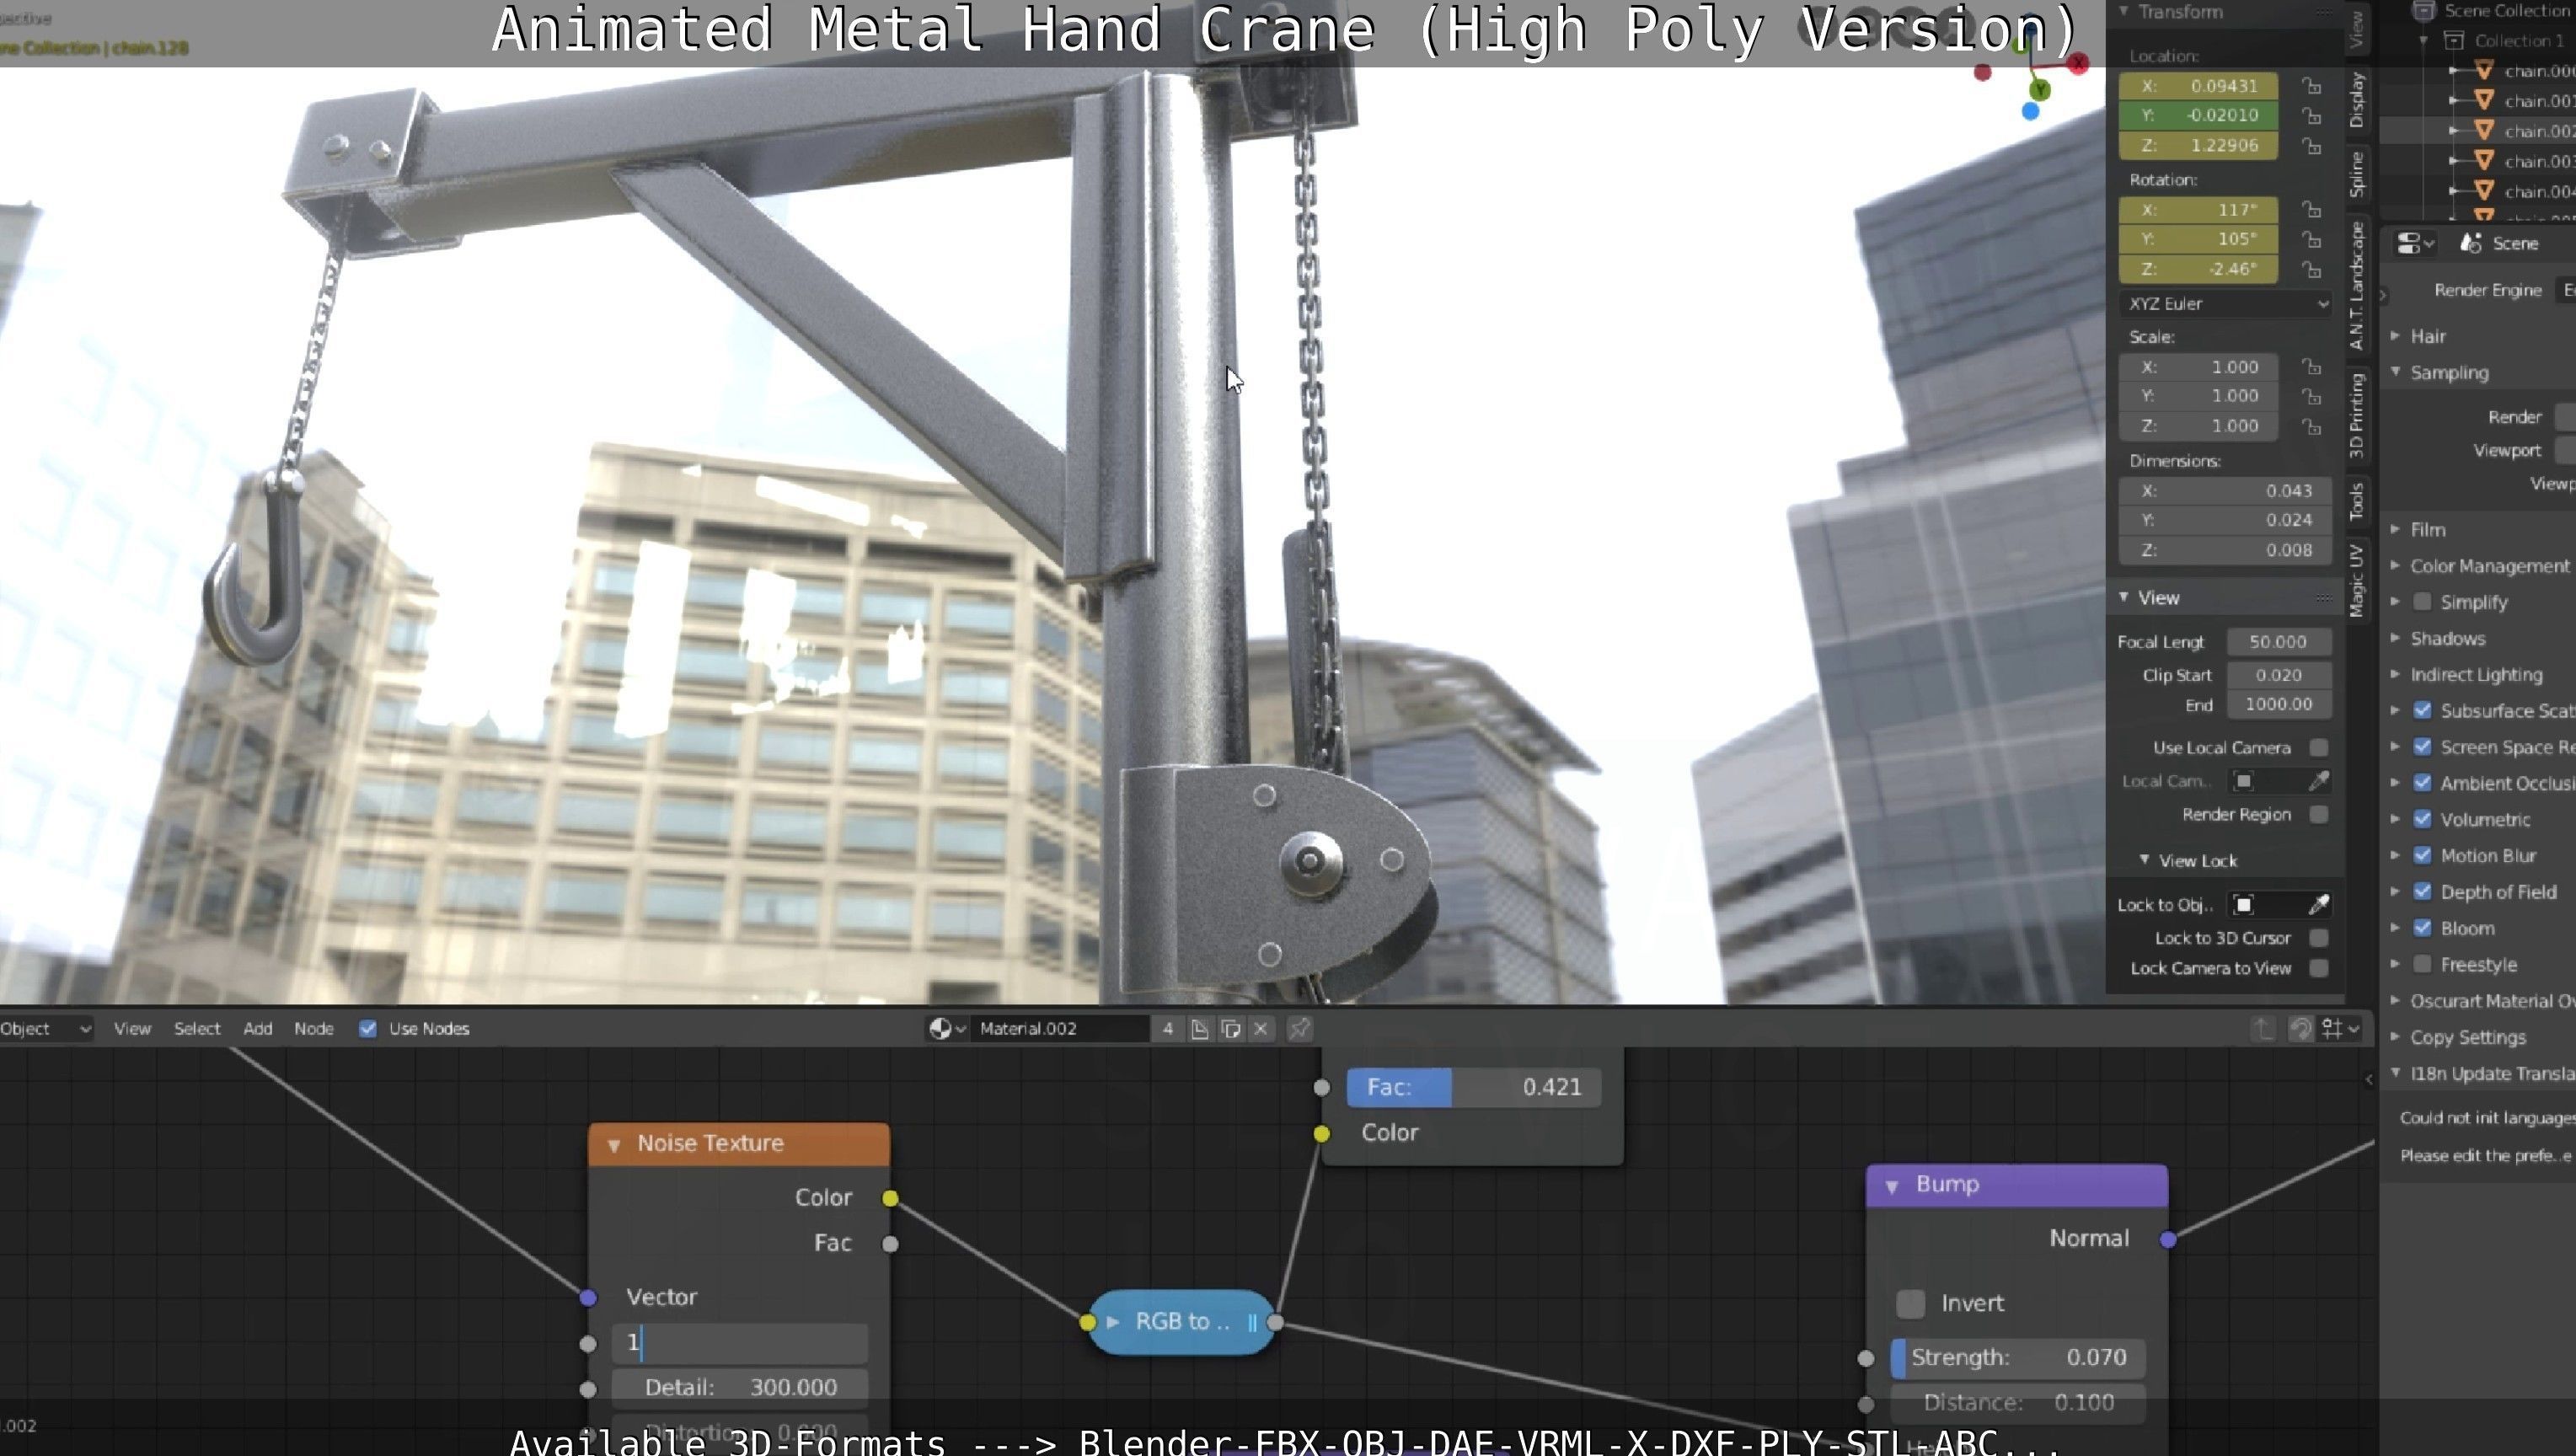Open the node editor Select menu
This screenshot has width=2576, height=1456.
pyautogui.click(x=197, y=1028)
